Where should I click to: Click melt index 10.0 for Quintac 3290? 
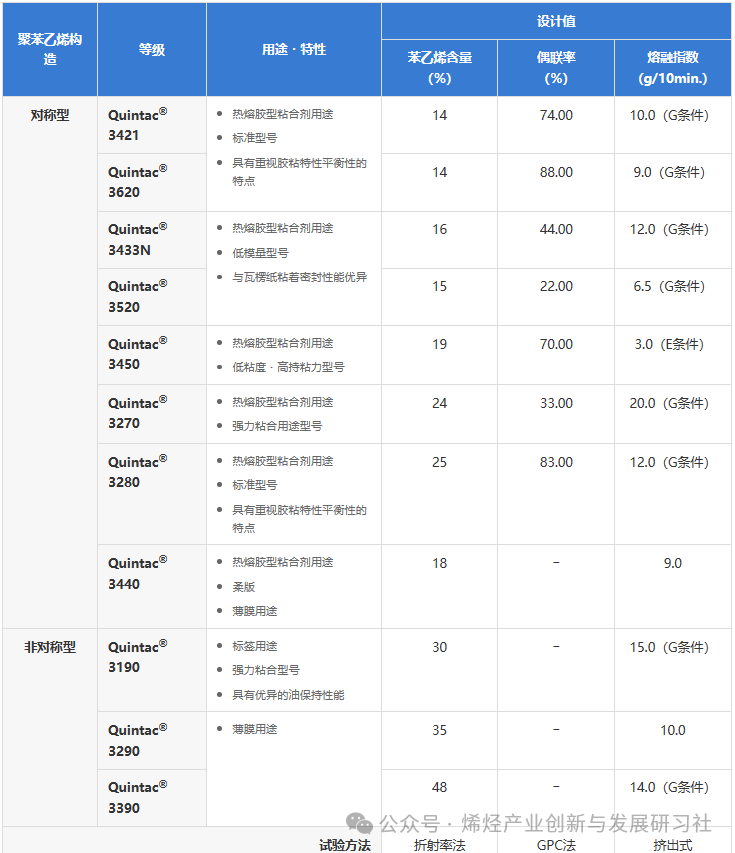(x=672, y=731)
